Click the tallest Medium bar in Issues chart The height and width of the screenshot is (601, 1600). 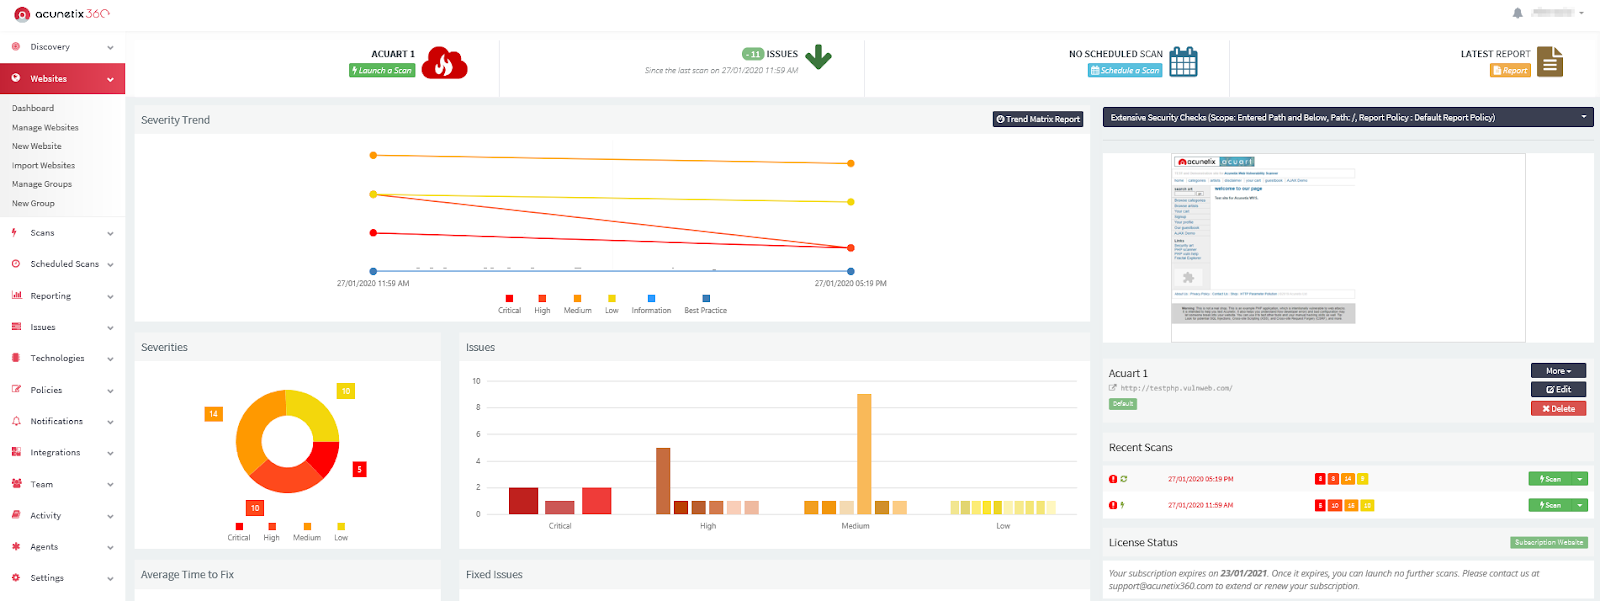pyautogui.click(x=864, y=454)
